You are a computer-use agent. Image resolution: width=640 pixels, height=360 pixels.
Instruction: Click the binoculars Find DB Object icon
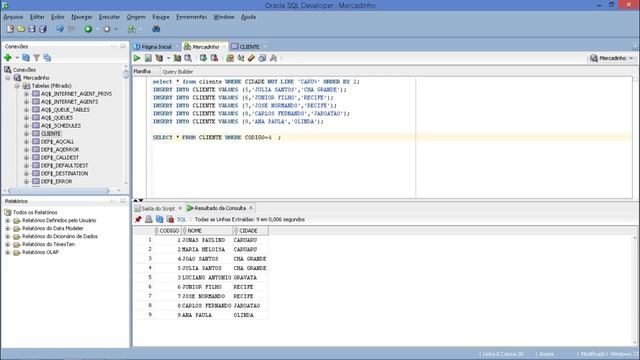click(x=156, y=29)
